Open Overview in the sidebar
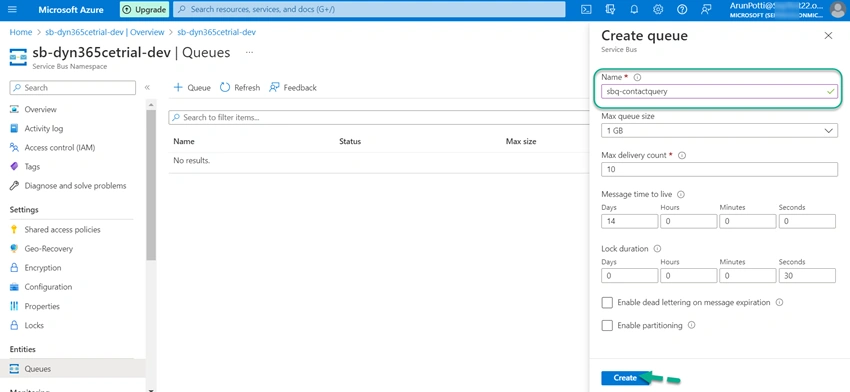This screenshot has width=850, height=392. (x=40, y=110)
